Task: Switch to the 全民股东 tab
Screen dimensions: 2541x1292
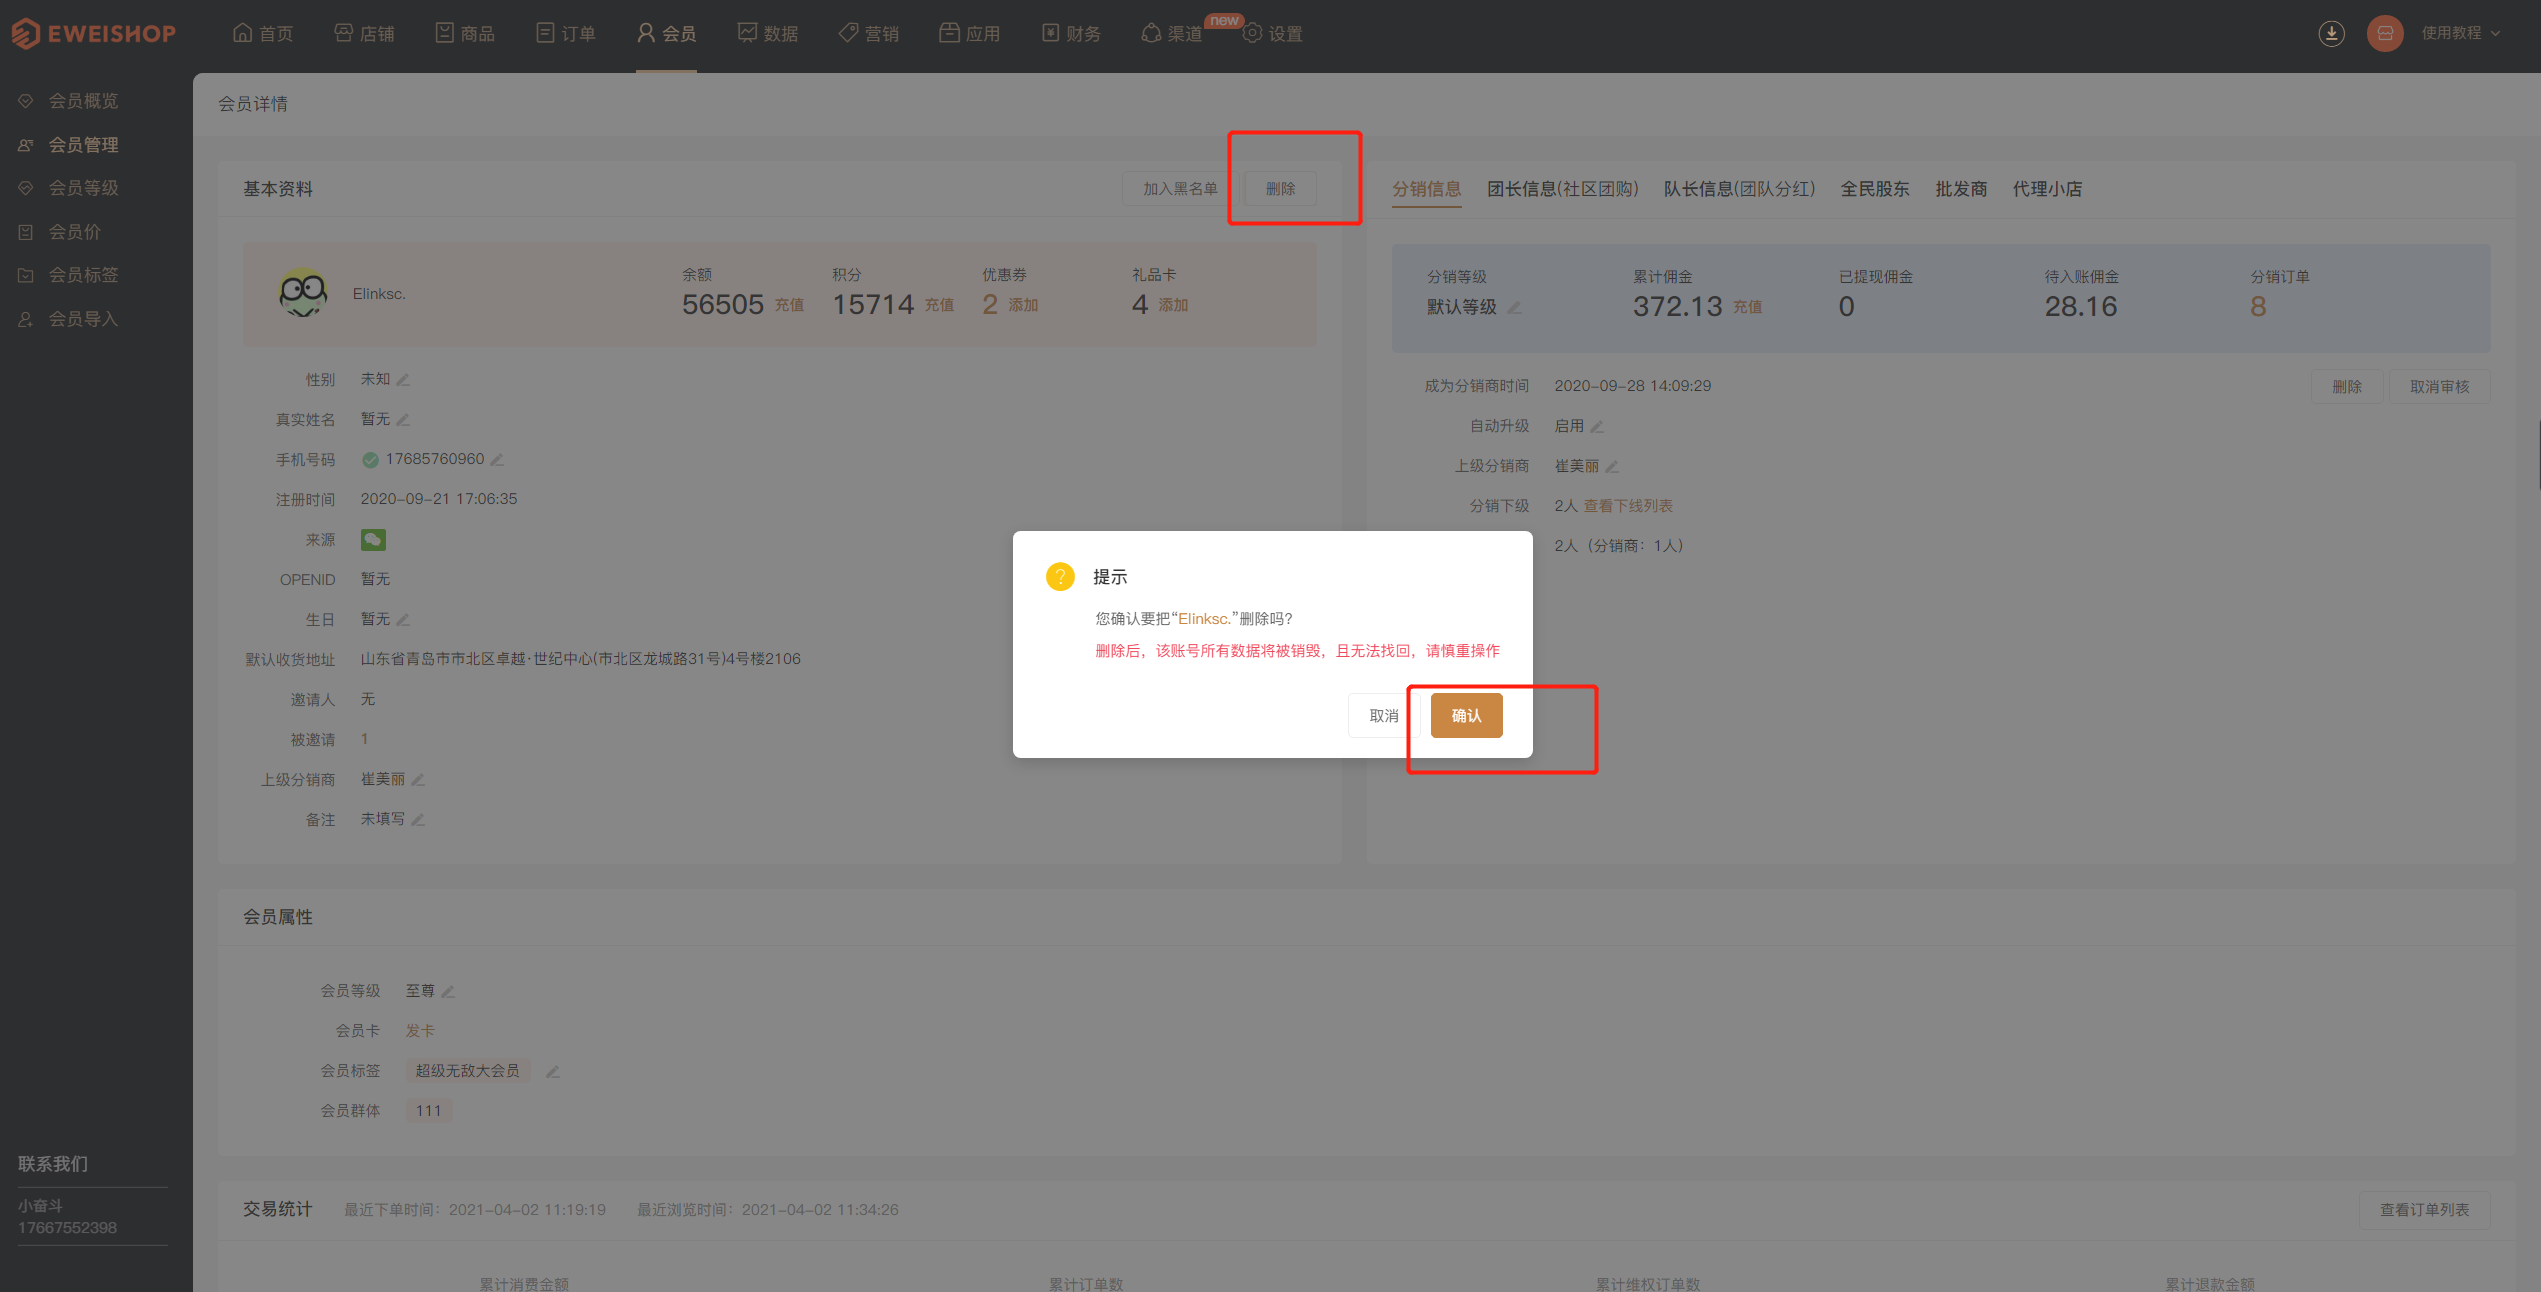Action: tap(1875, 188)
